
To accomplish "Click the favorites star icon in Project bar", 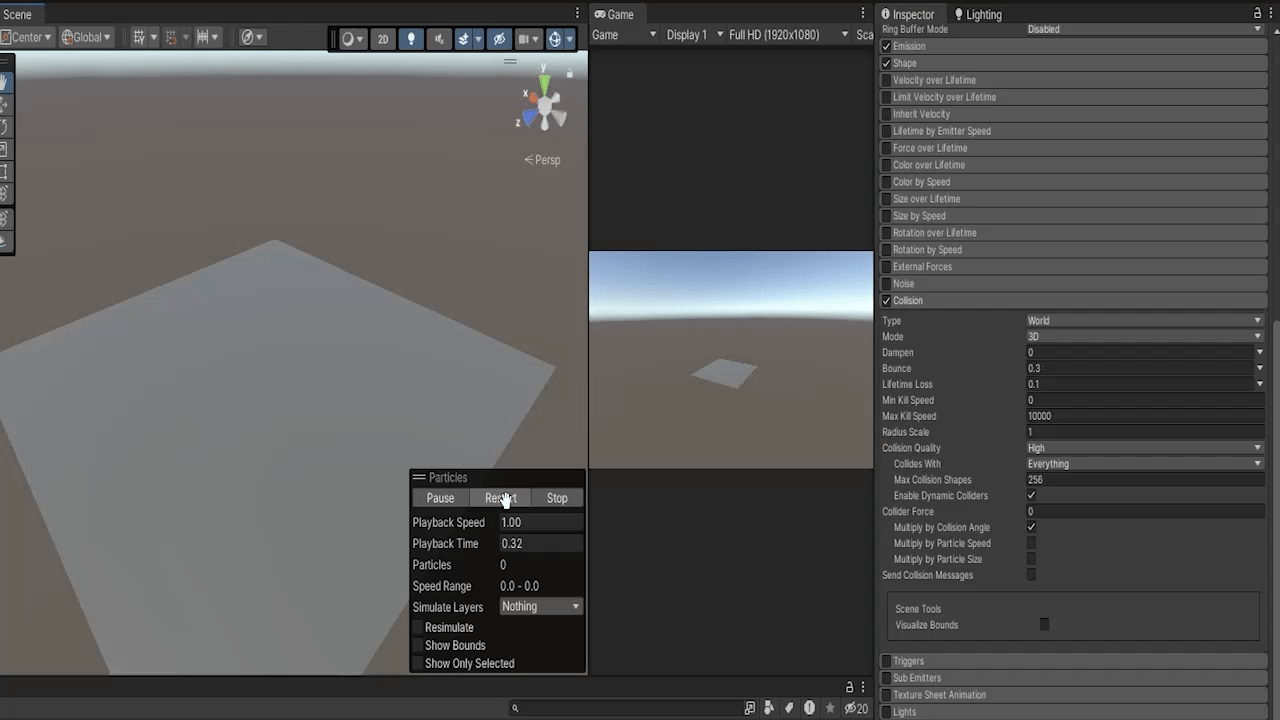I will pyautogui.click(x=829, y=708).
